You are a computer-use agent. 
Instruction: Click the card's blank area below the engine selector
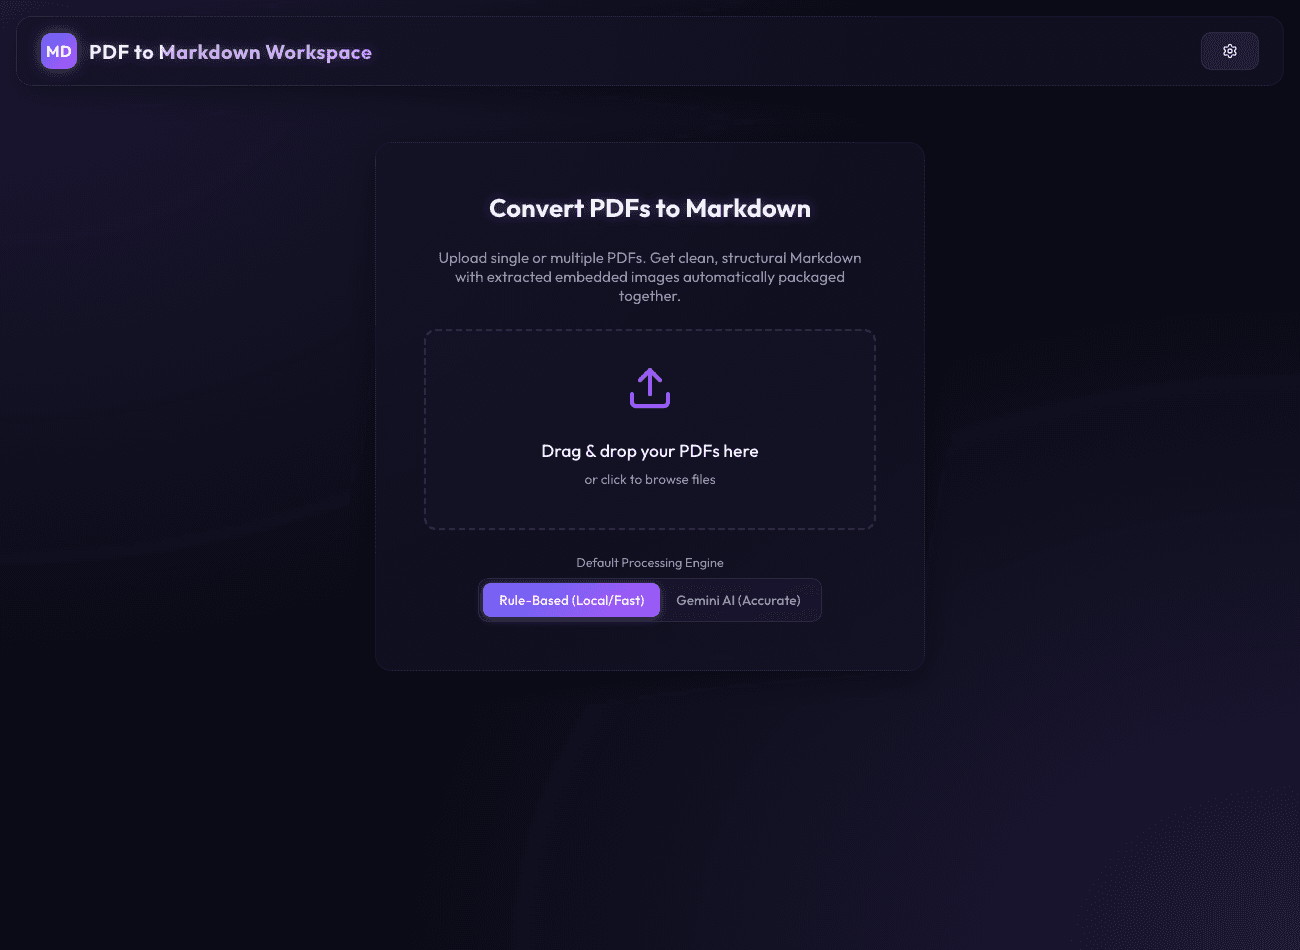650,645
